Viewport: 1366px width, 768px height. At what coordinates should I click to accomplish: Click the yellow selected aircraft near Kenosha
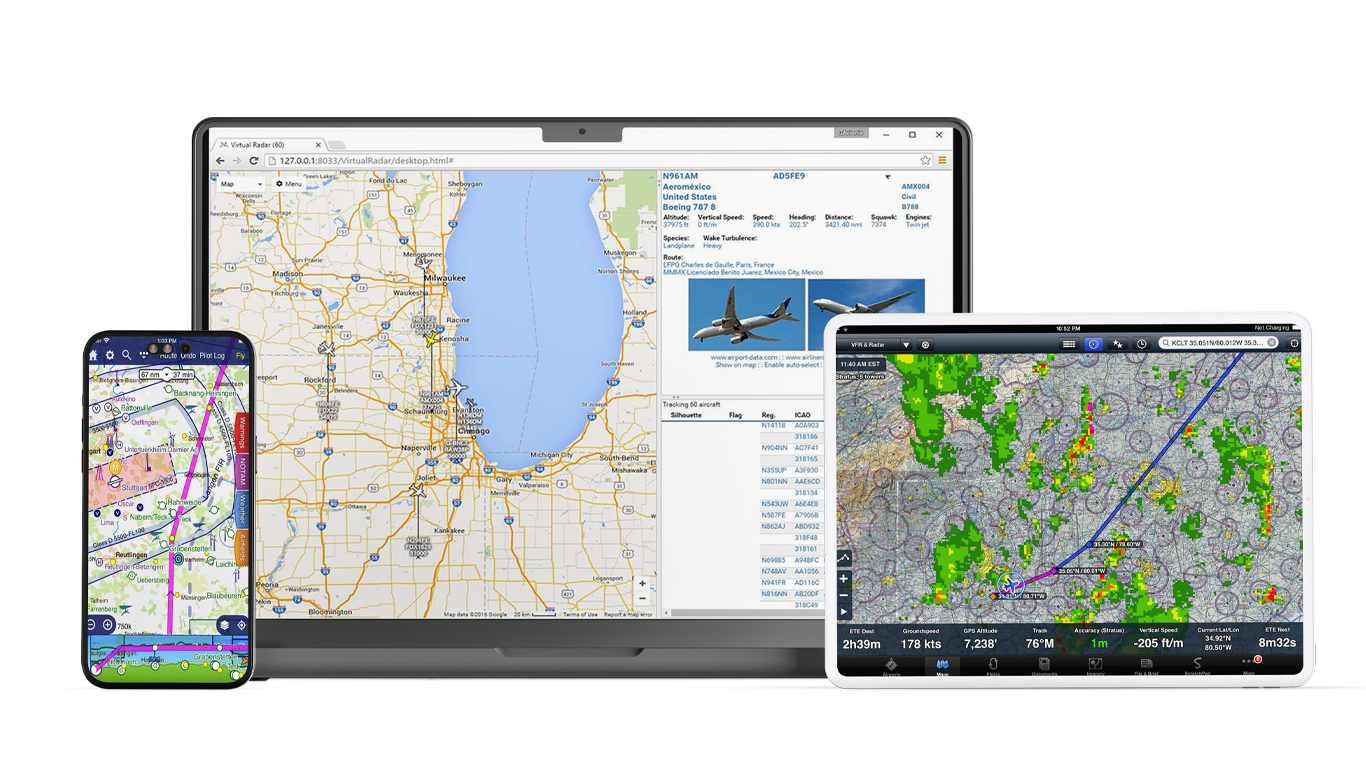431,340
